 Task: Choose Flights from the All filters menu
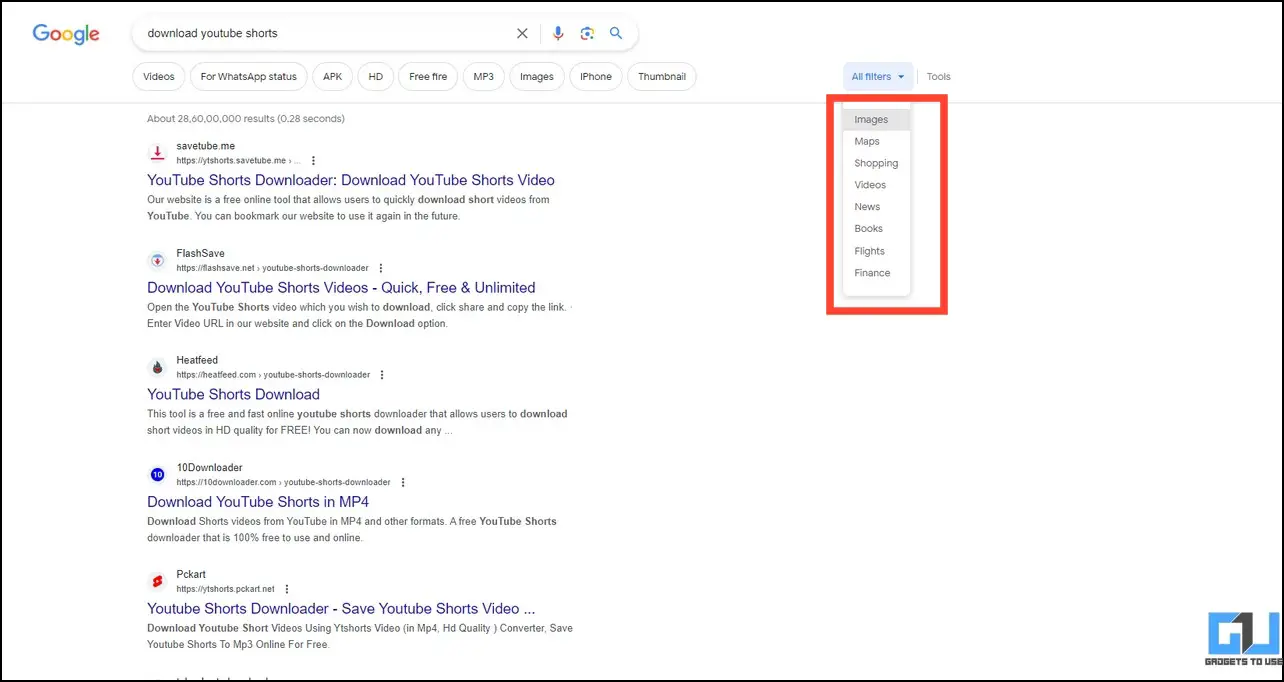point(877,251)
